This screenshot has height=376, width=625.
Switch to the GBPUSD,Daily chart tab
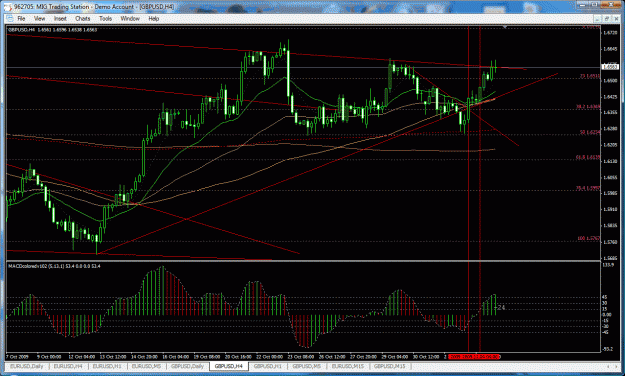[187, 366]
